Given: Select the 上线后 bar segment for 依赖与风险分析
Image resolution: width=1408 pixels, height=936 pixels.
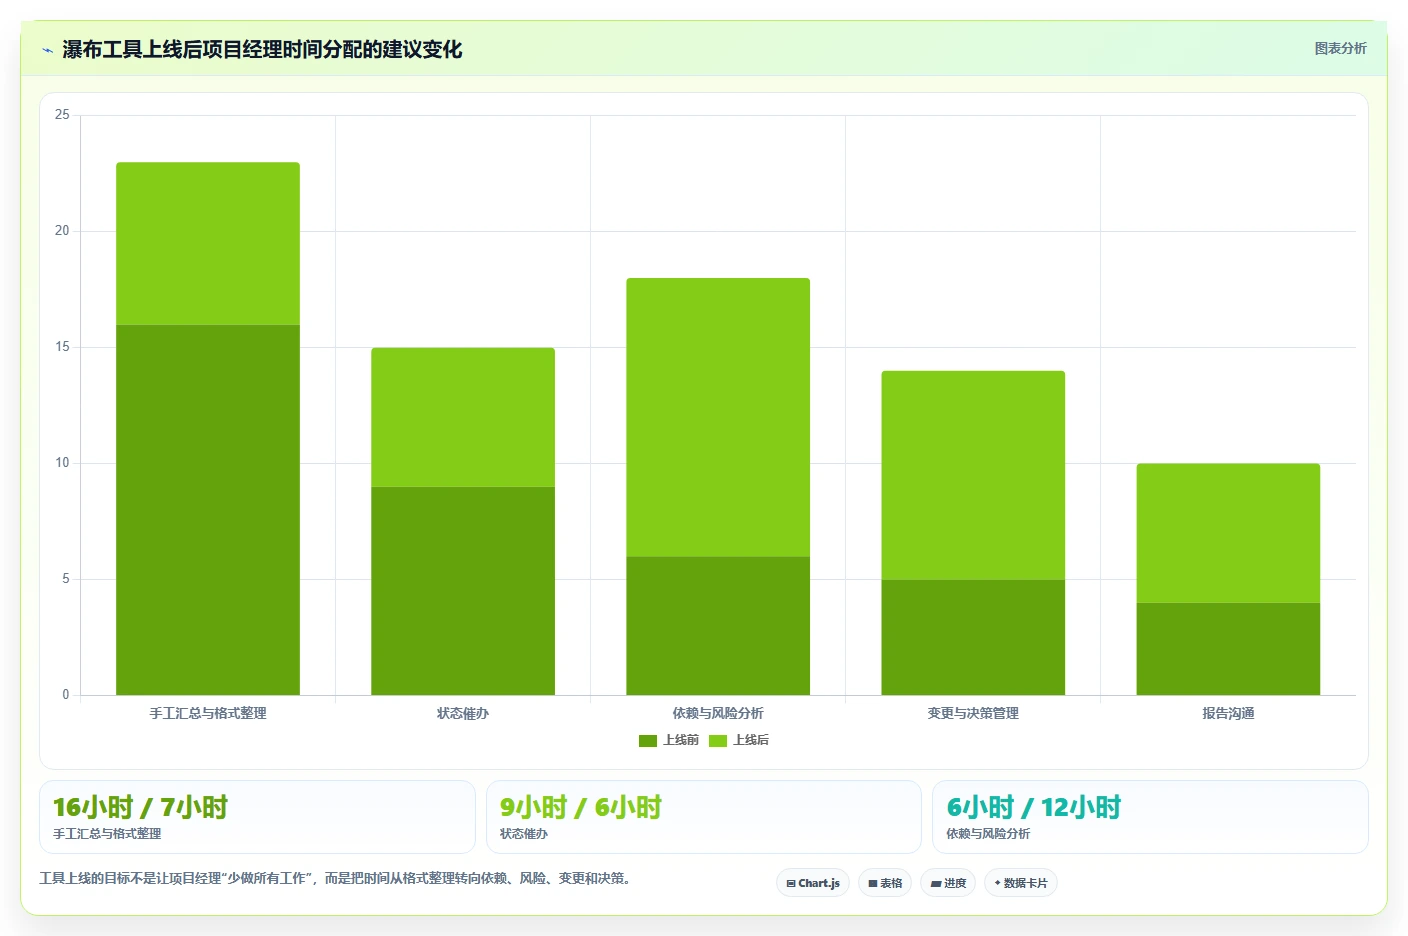Looking at the screenshot, I should [718, 417].
